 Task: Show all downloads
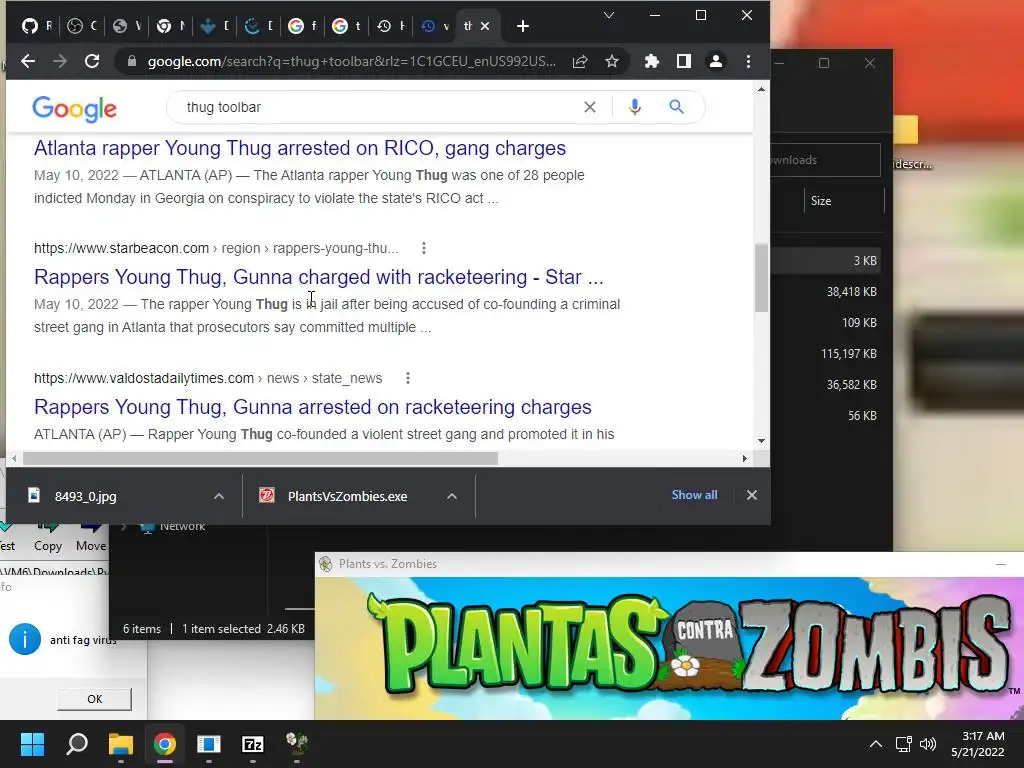pos(694,495)
